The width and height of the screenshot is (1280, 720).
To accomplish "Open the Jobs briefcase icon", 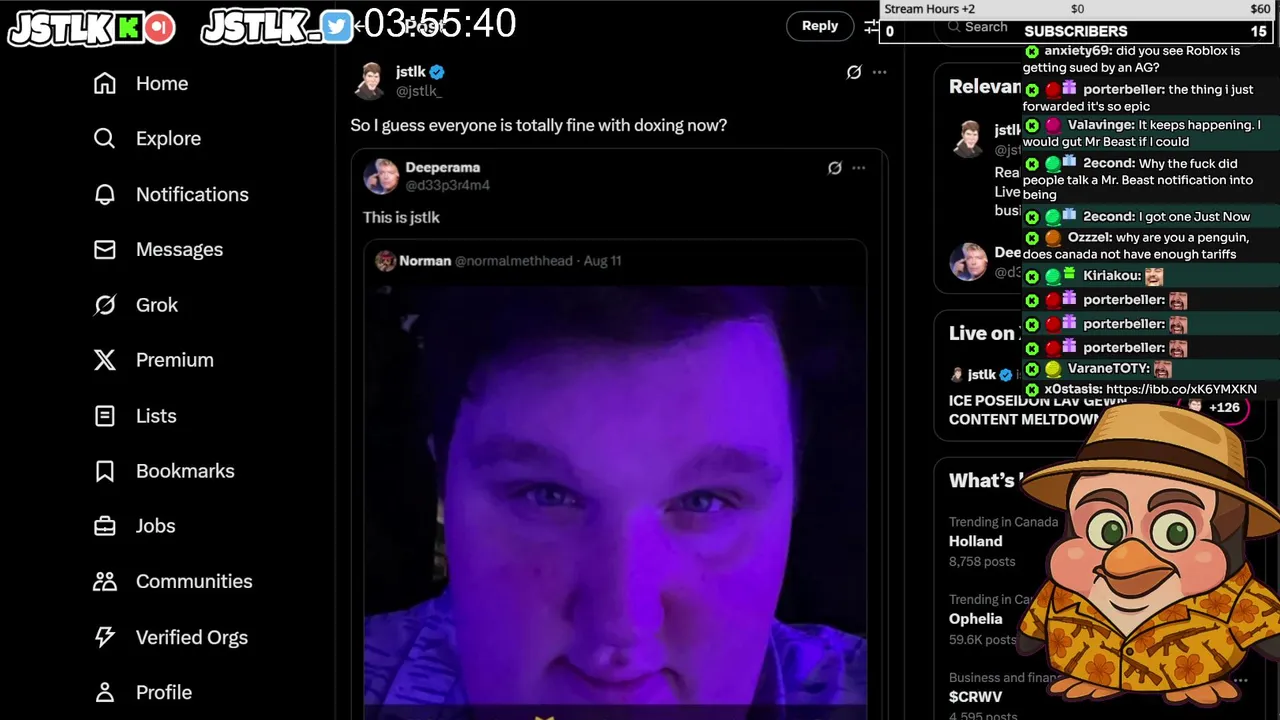I will coord(105,526).
